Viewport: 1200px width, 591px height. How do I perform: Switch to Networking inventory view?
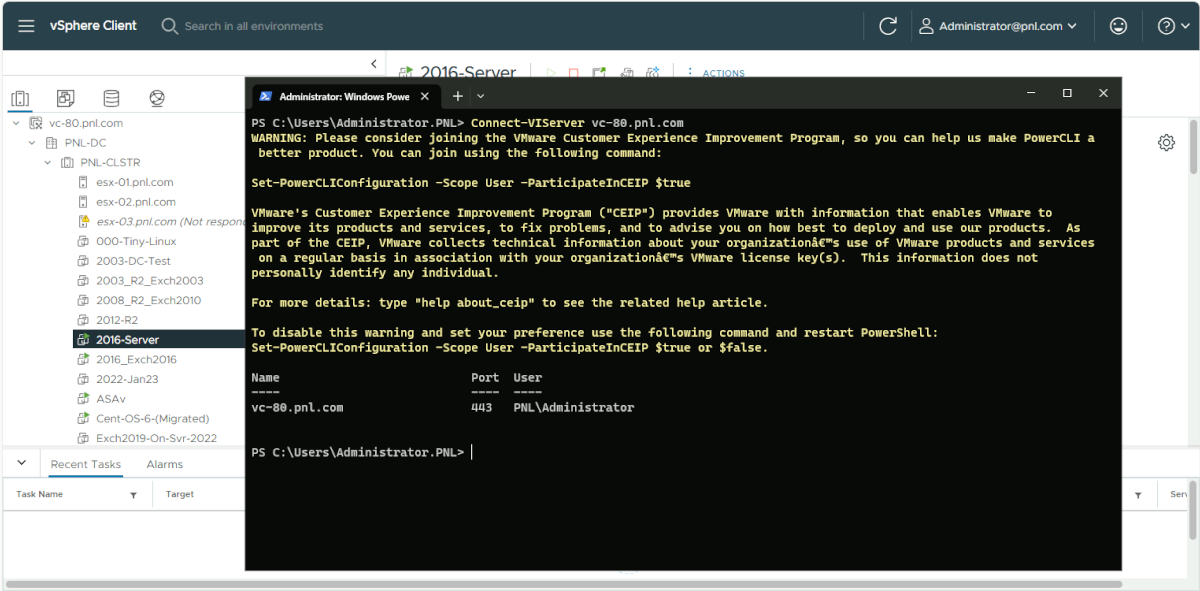point(157,98)
